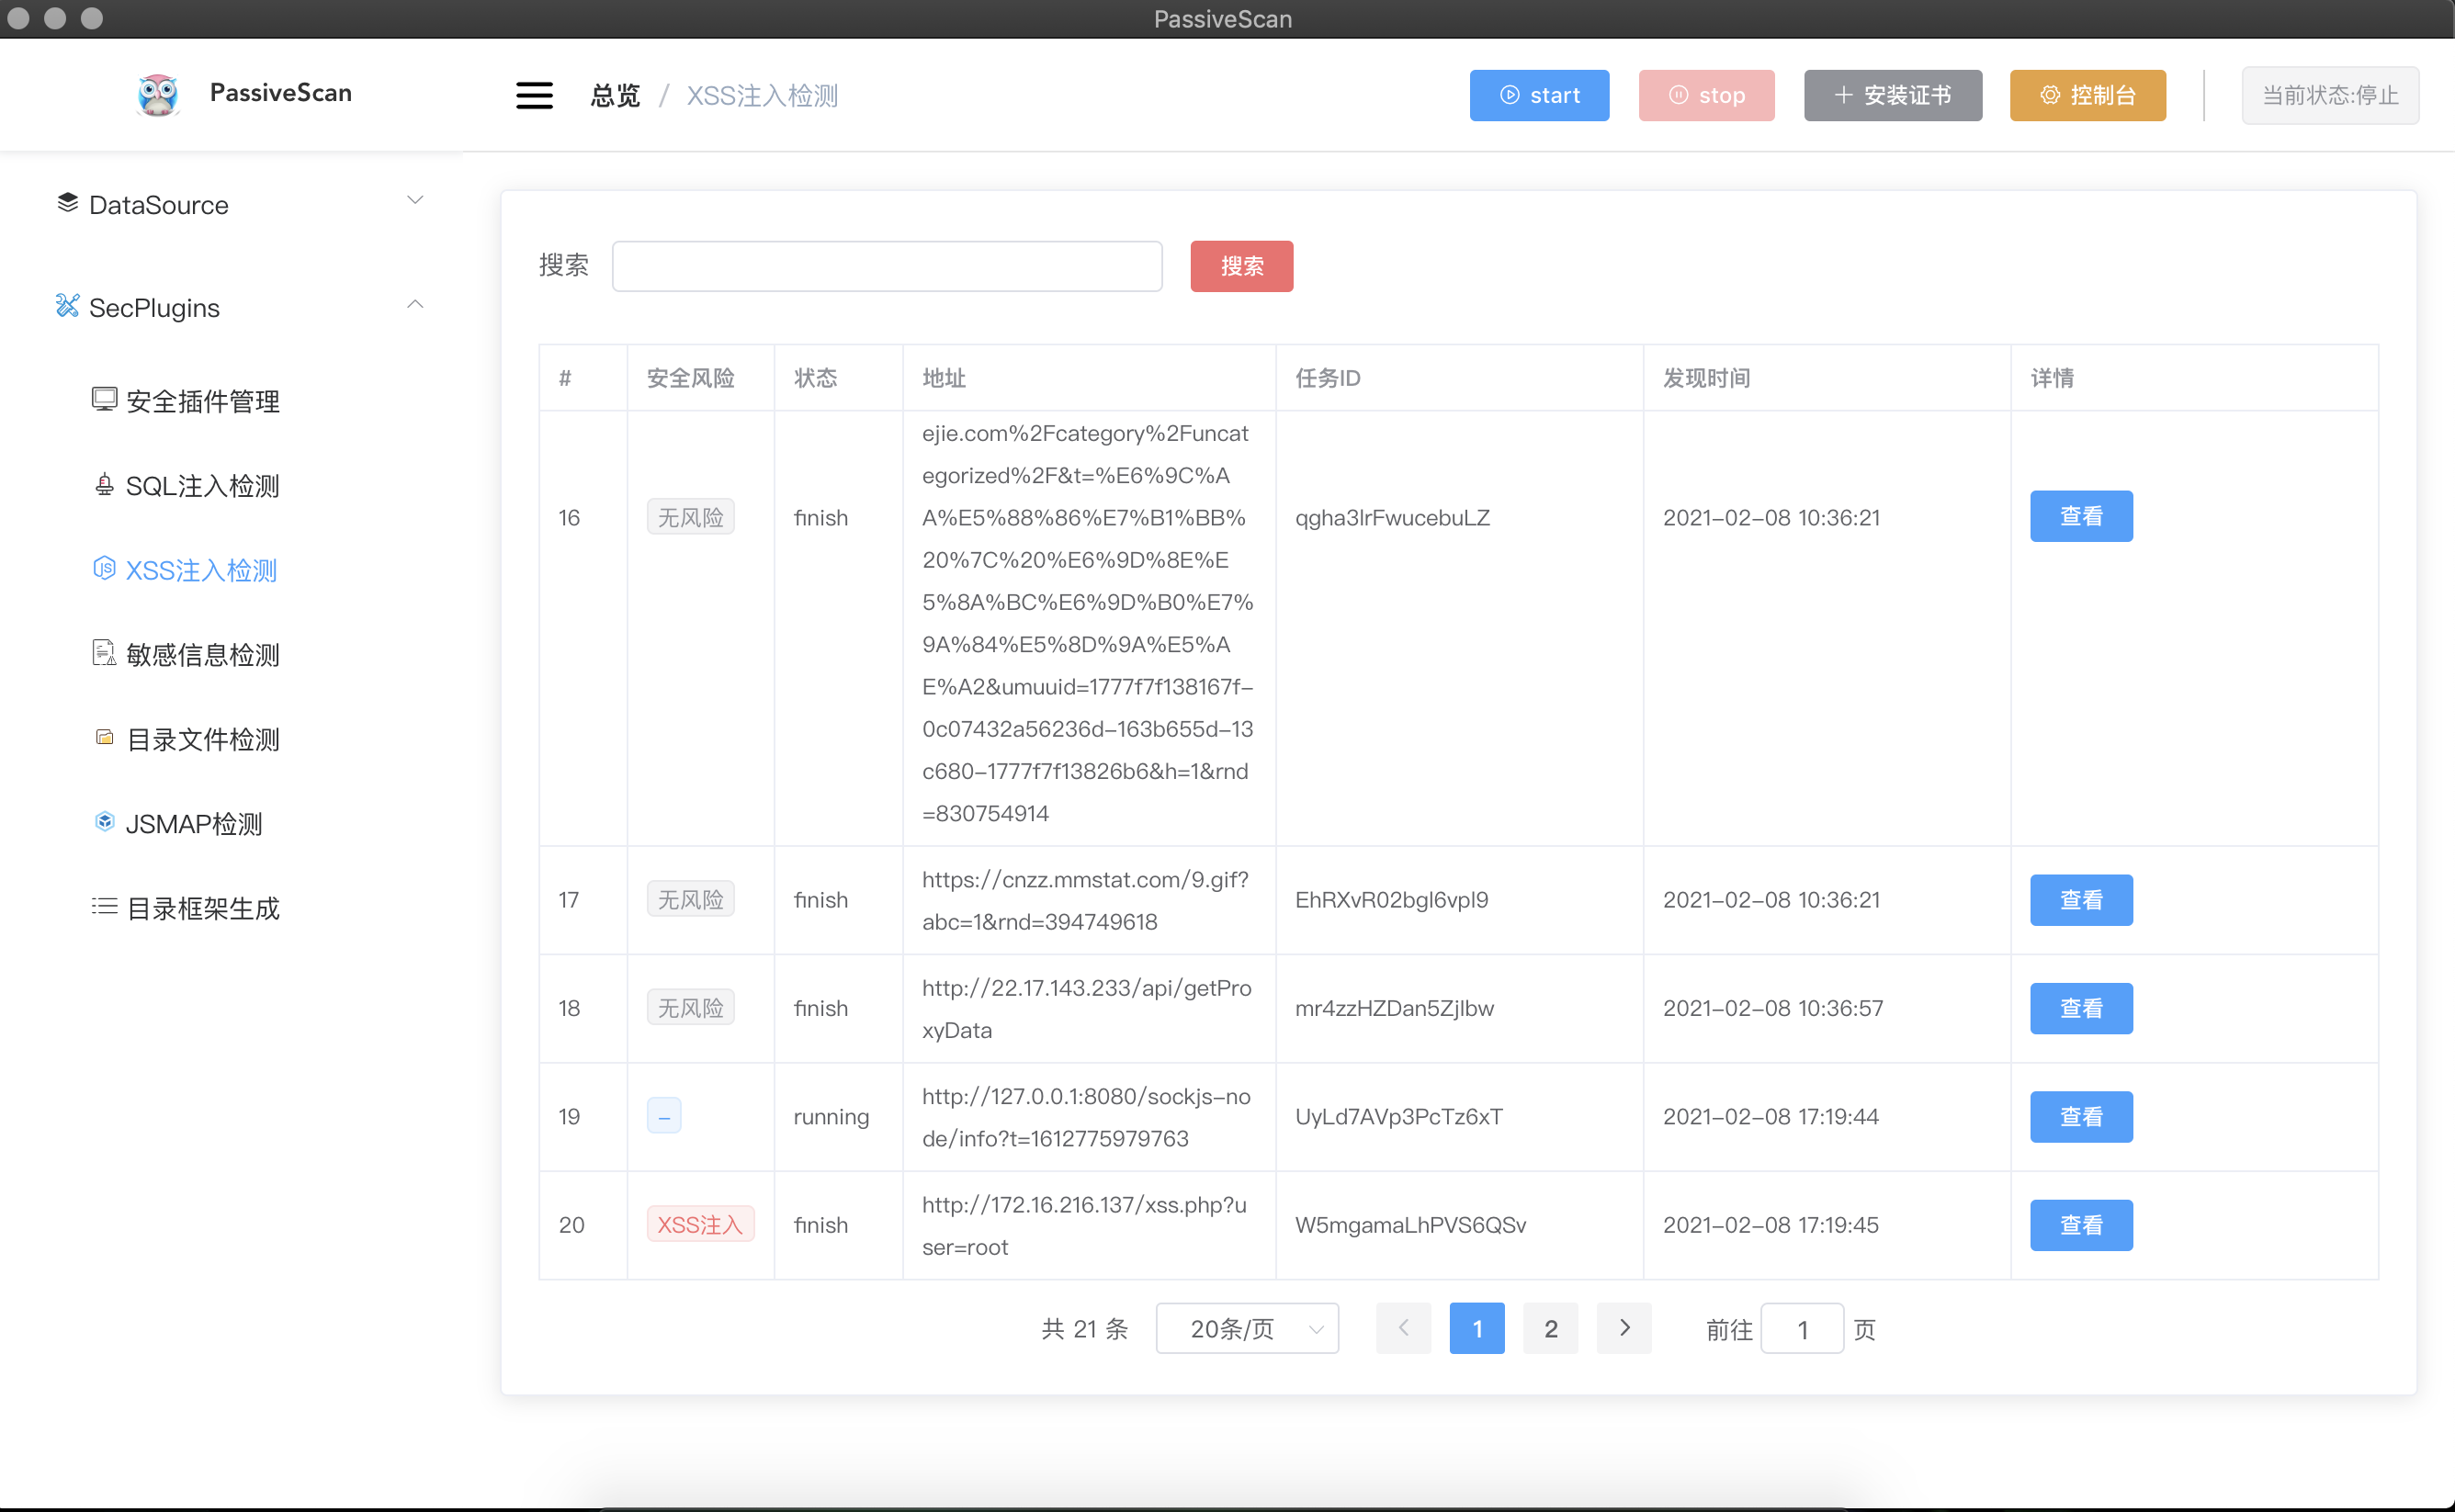Click the 敏感信息检测 document icon

(104, 654)
